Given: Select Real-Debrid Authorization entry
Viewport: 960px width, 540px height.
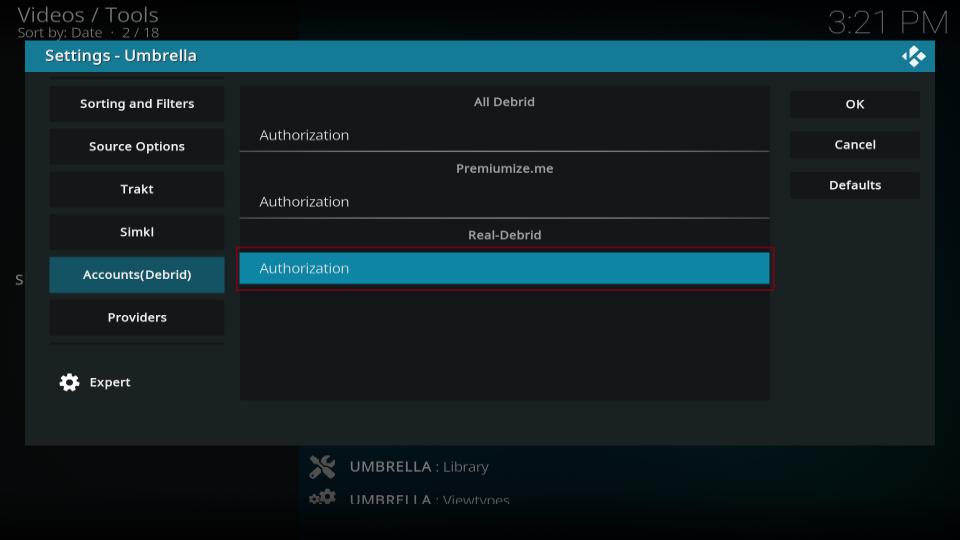Looking at the screenshot, I should click(x=504, y=268).
